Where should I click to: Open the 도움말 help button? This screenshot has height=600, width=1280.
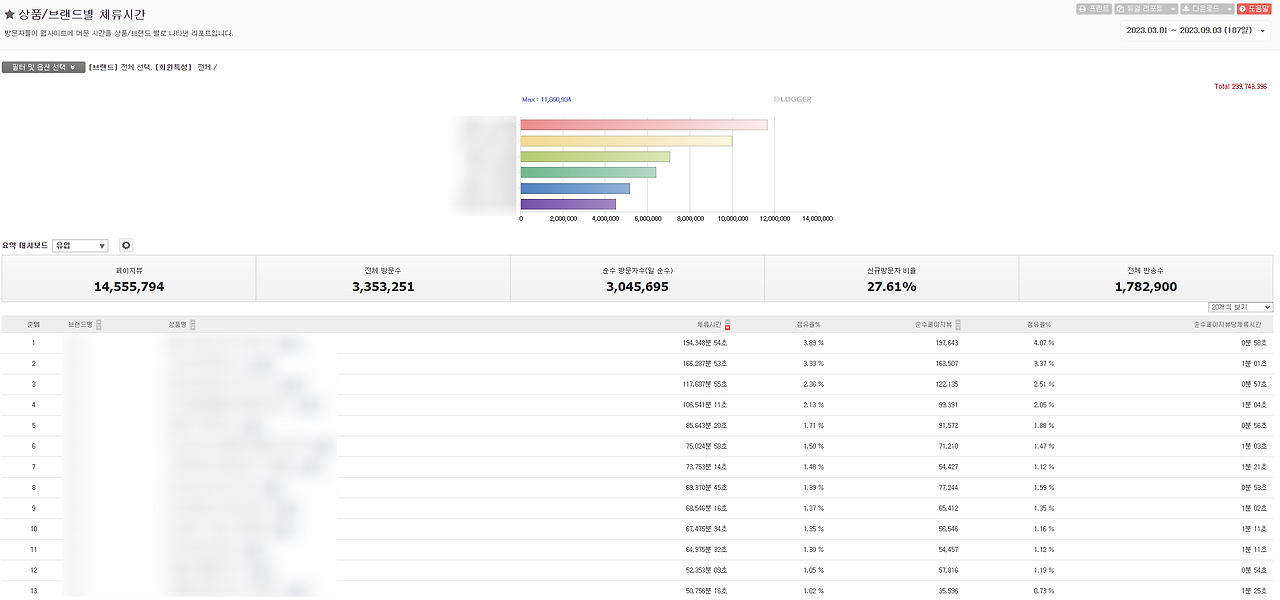(1256, 8)
